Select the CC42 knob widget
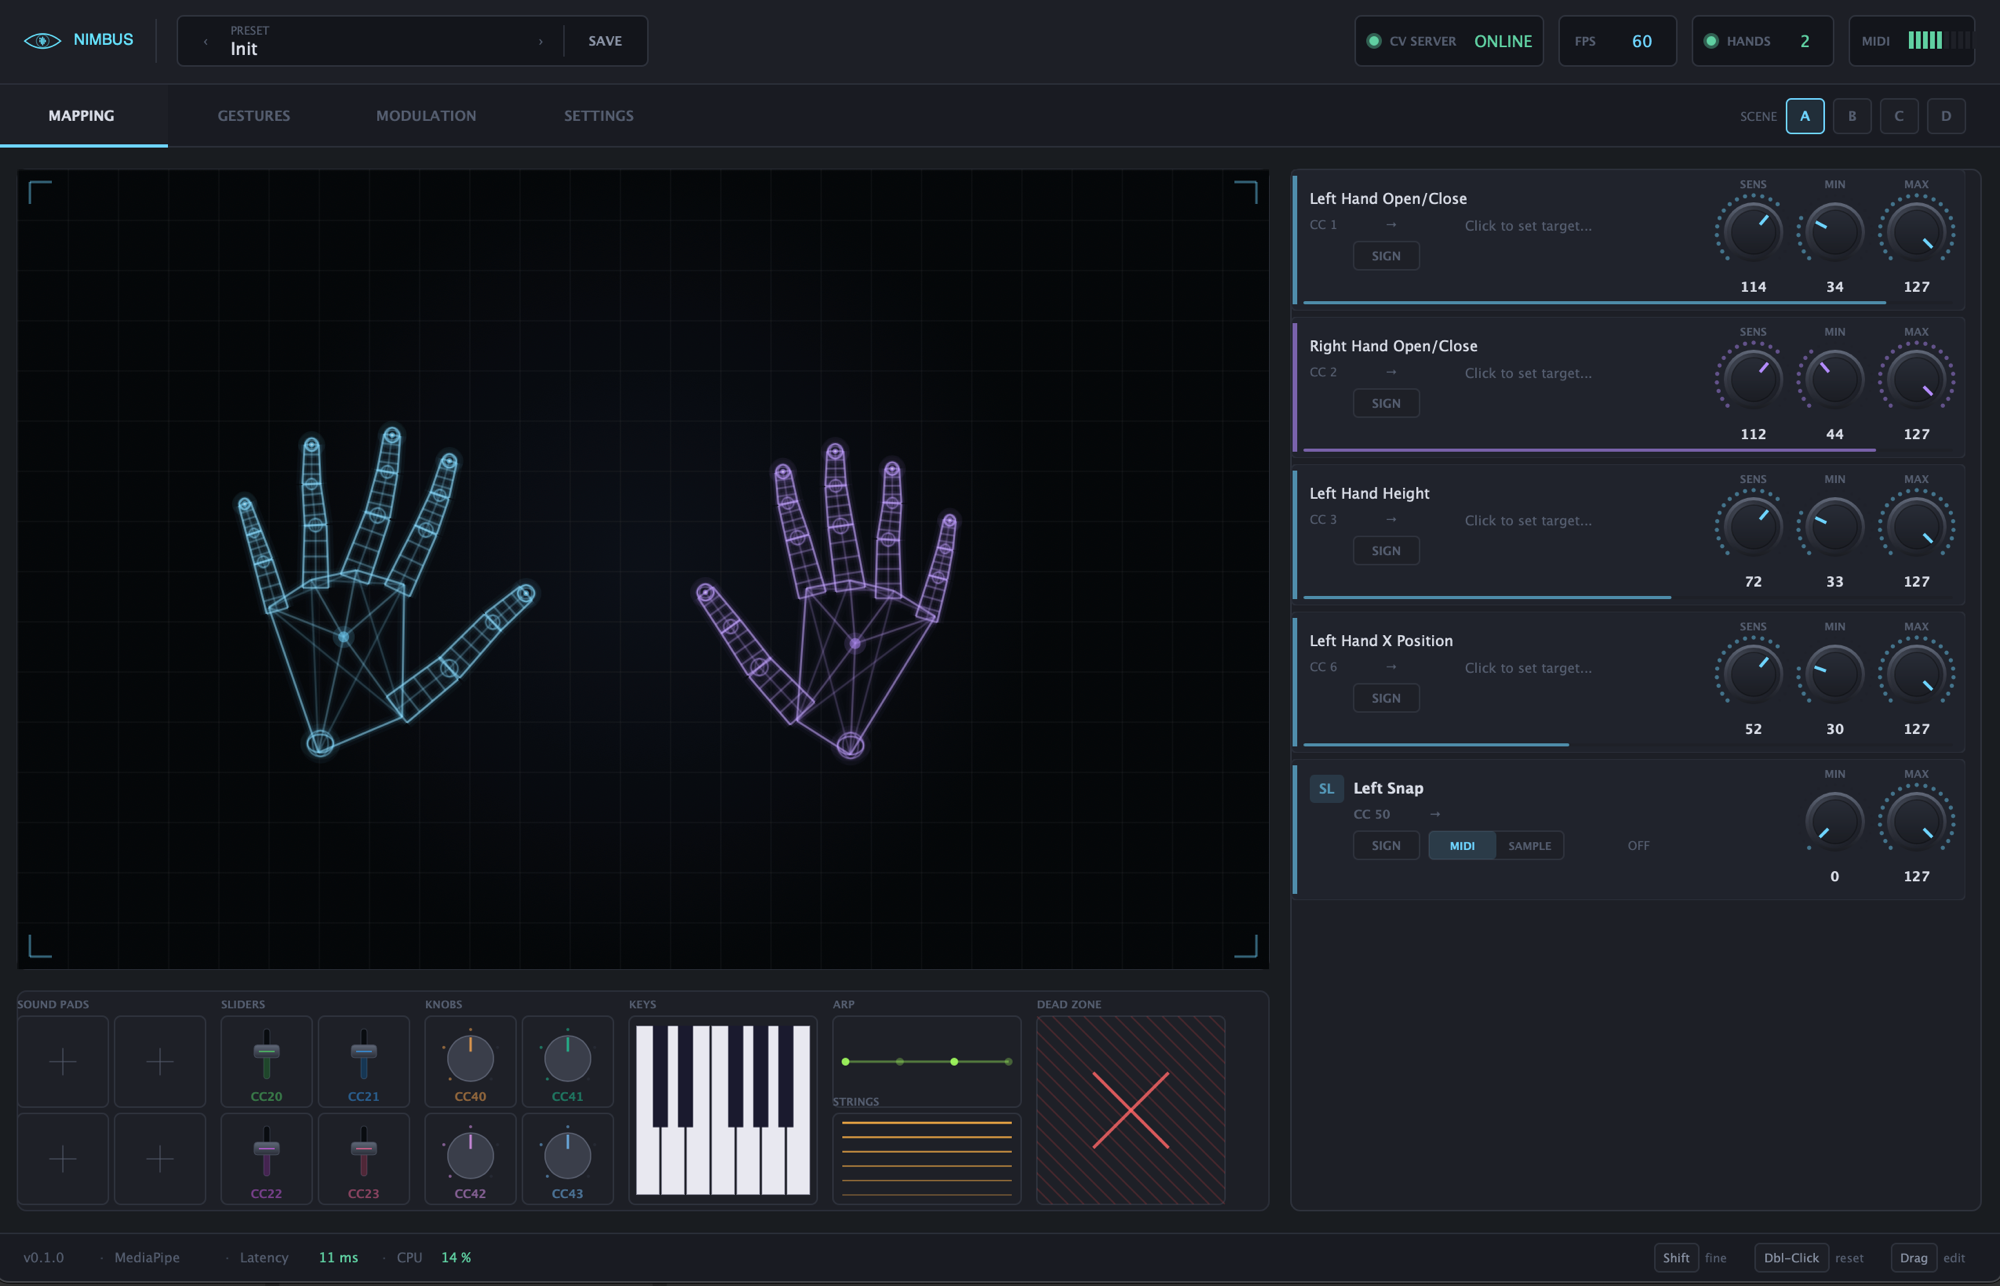 tap(470, 1159)
